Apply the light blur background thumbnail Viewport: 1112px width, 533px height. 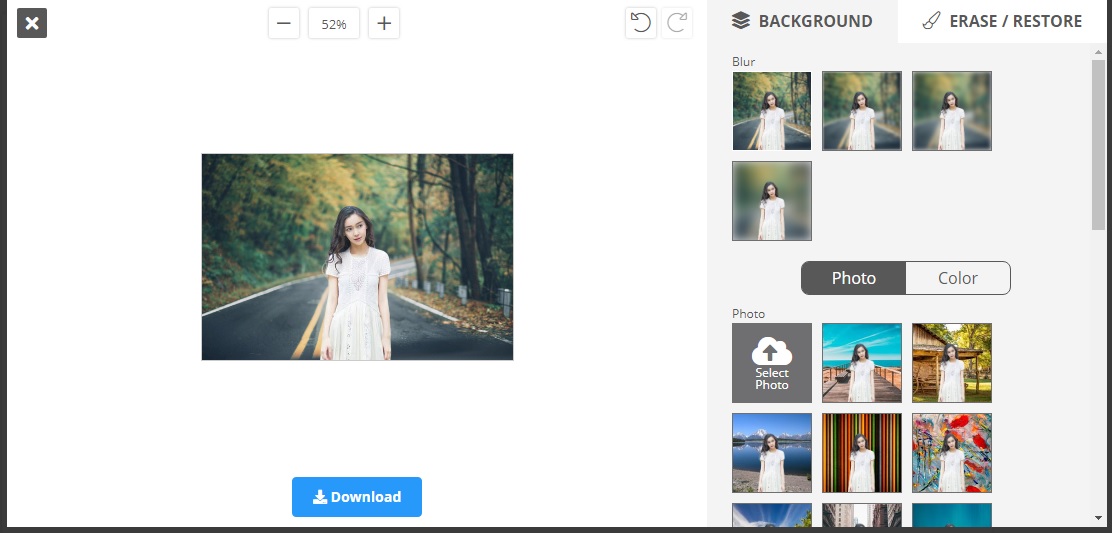862,111
